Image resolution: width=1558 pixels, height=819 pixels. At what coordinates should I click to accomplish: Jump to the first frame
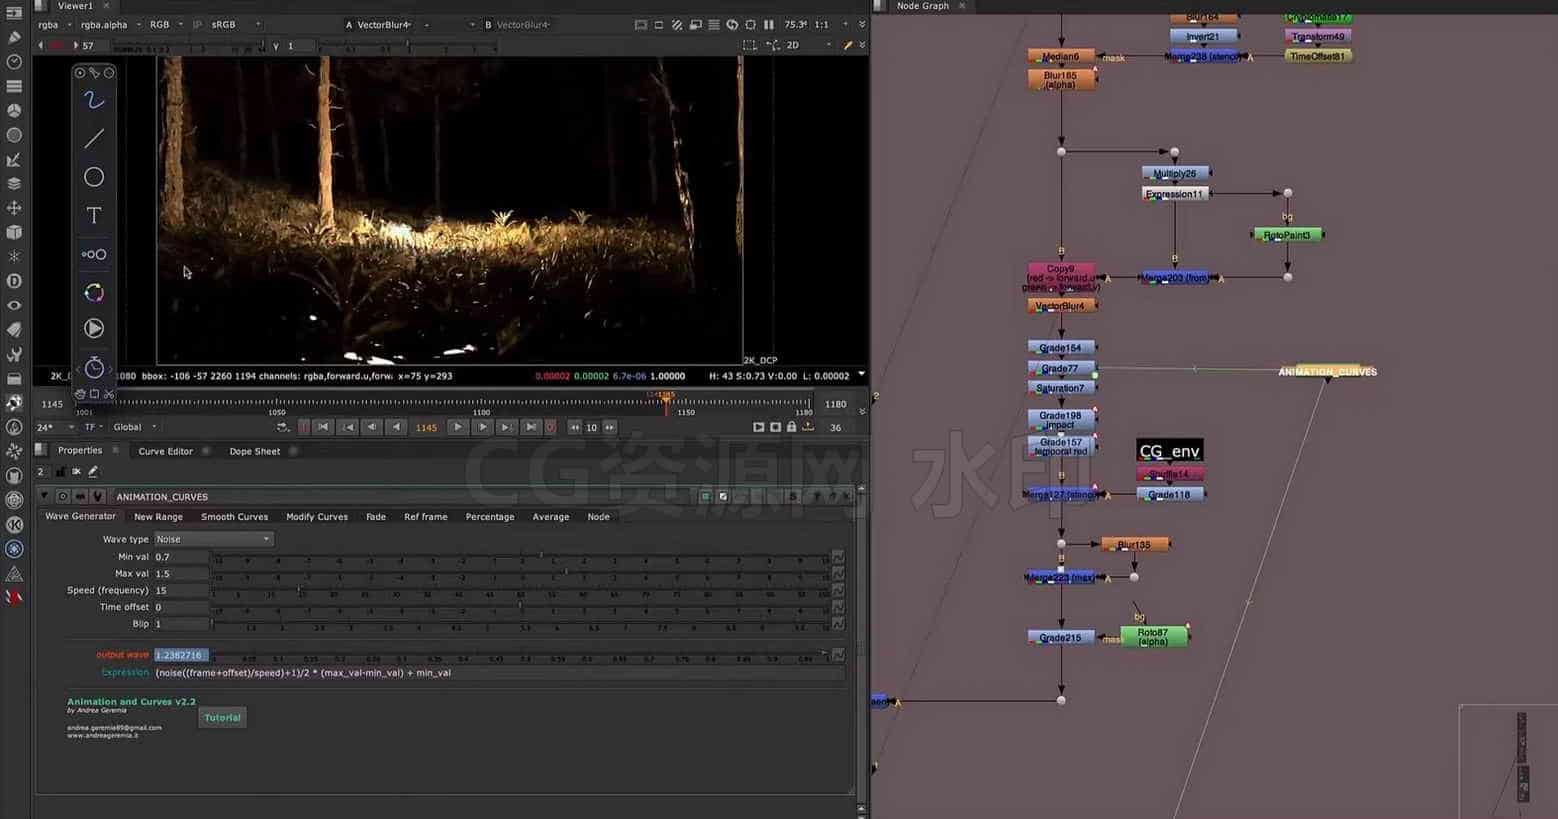tap(323, 427)
